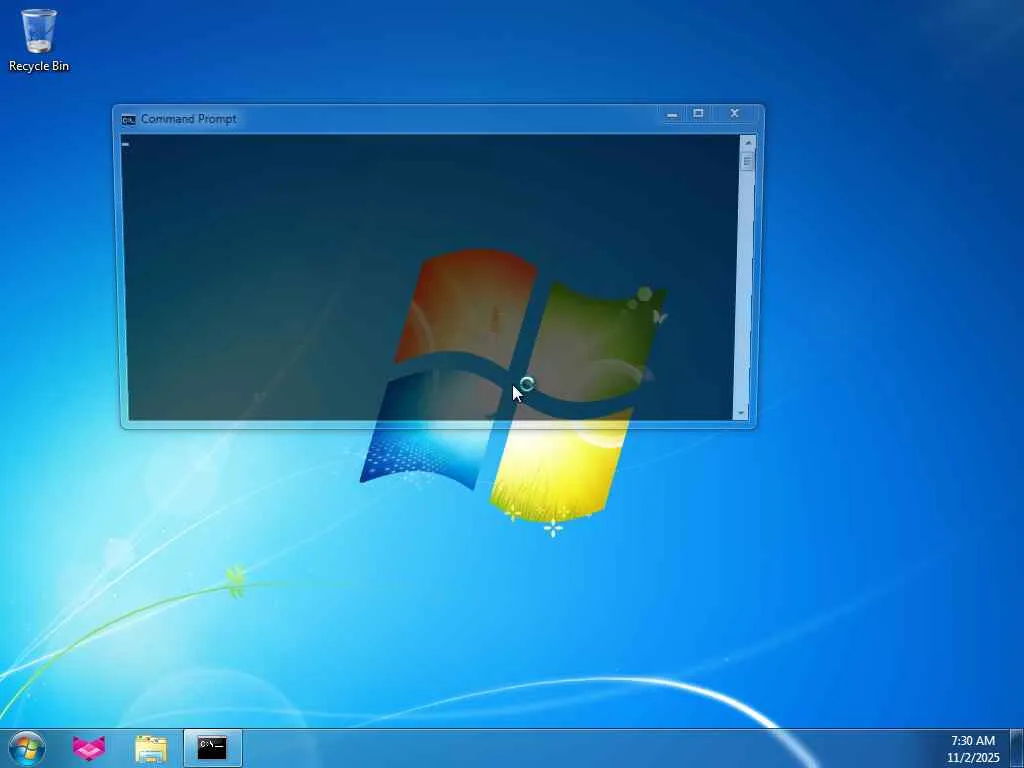Maximize the Command Prompt window
Screen dimensions: 1024x768
[x=698, y=114]
